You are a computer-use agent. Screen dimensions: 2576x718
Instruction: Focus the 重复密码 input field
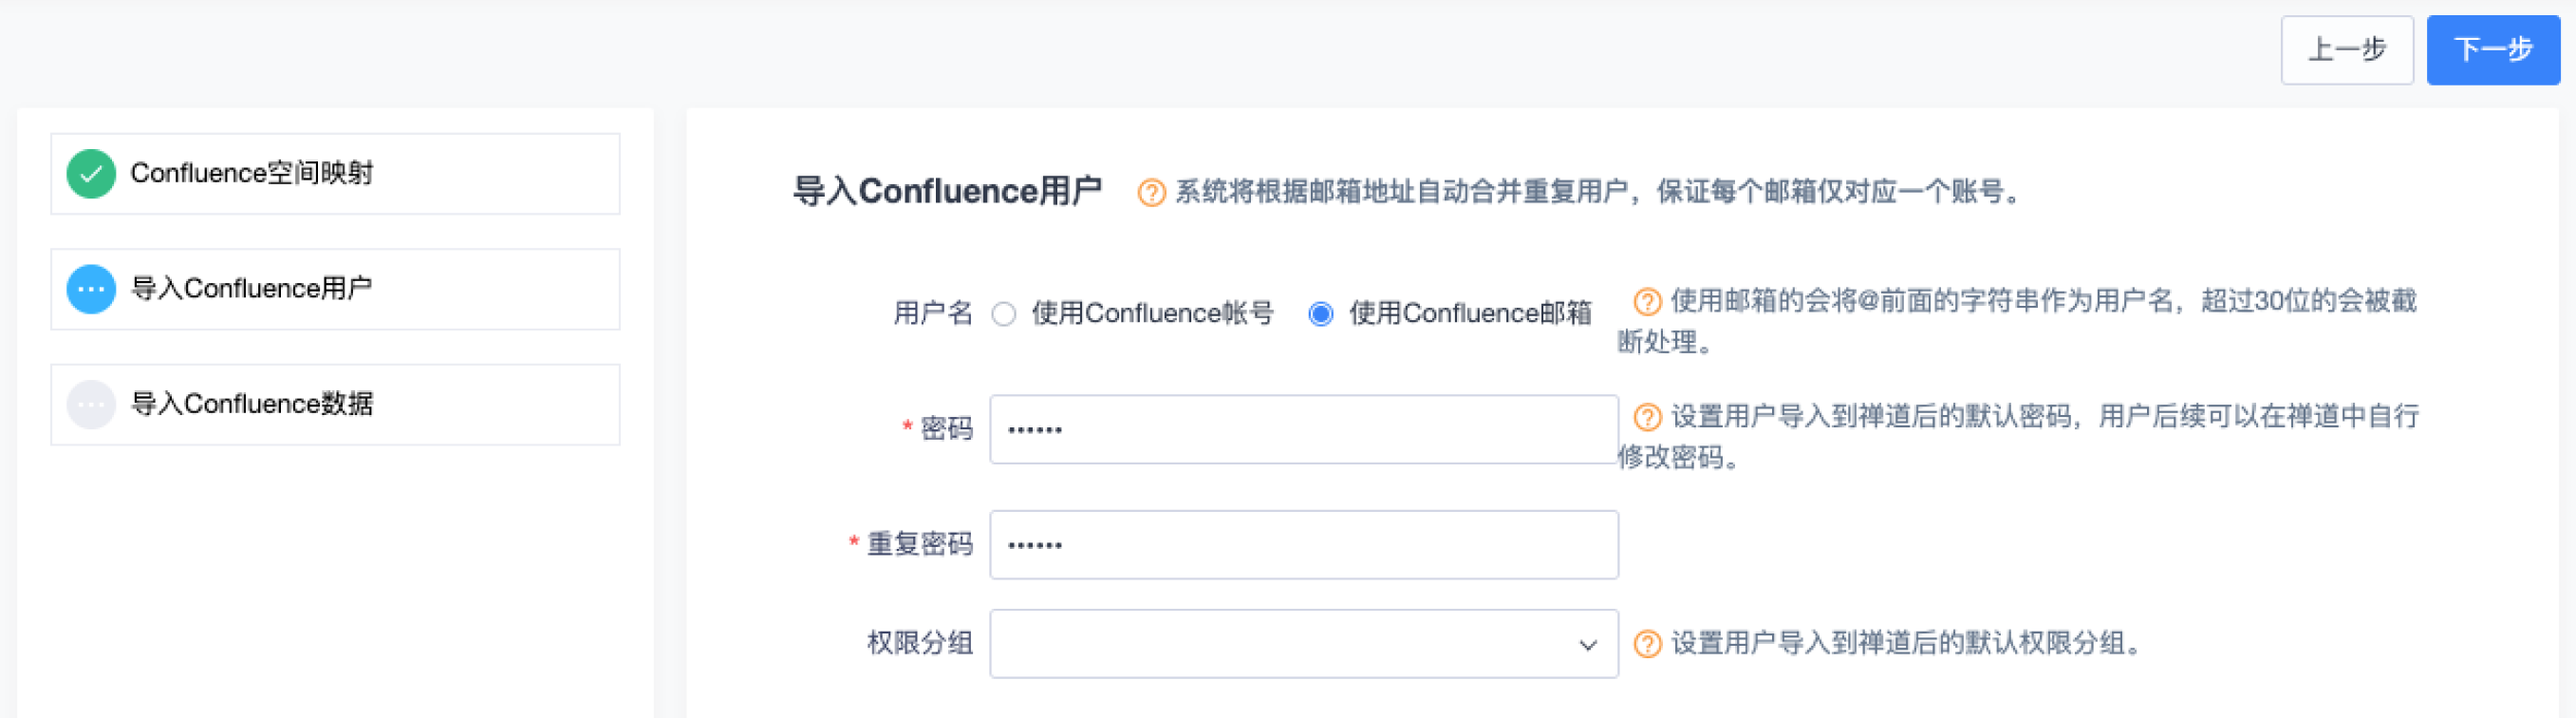tap(1302, 545)
